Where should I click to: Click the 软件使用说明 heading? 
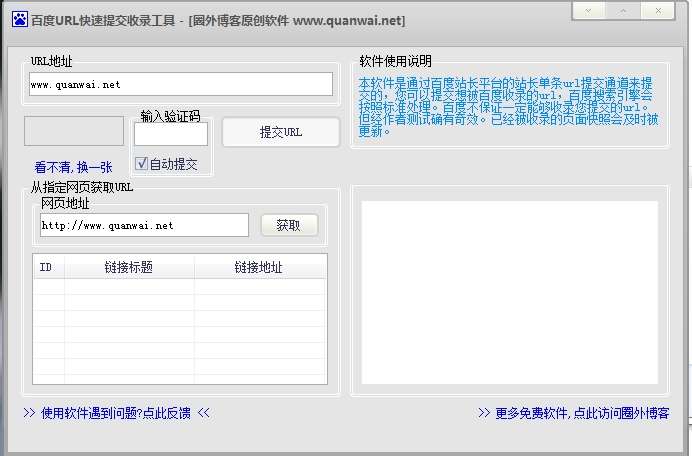tap(395, 61)
